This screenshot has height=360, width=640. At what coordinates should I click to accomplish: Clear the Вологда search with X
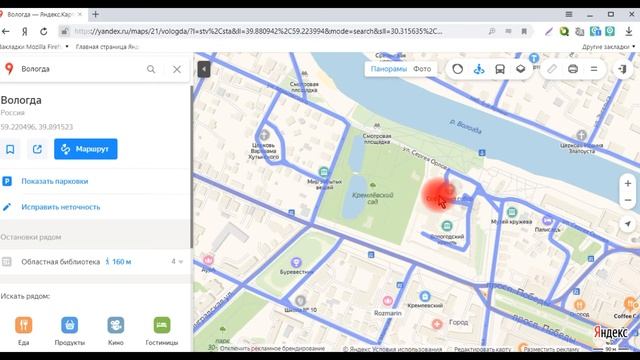(x=177, y=69)
